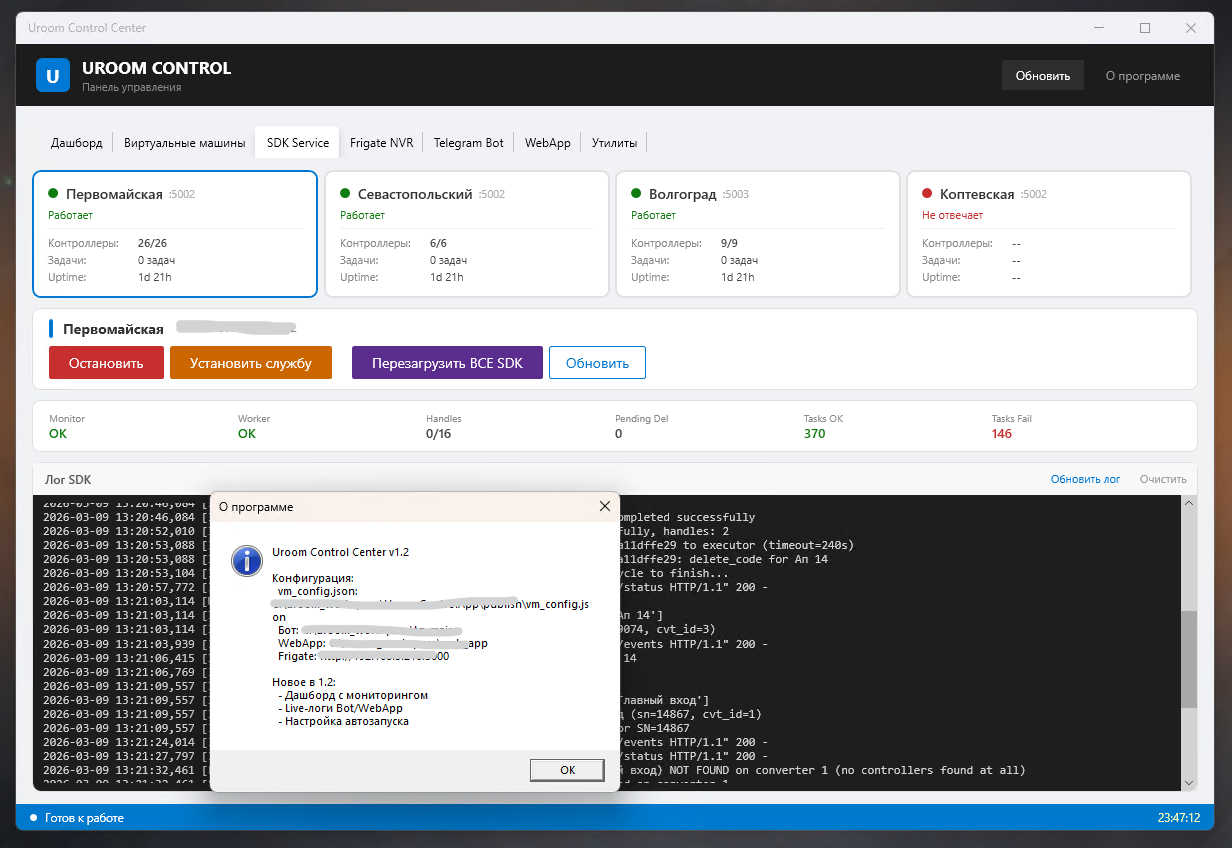
Task: Click the Handles value 0/16
Action: [439, 434]
